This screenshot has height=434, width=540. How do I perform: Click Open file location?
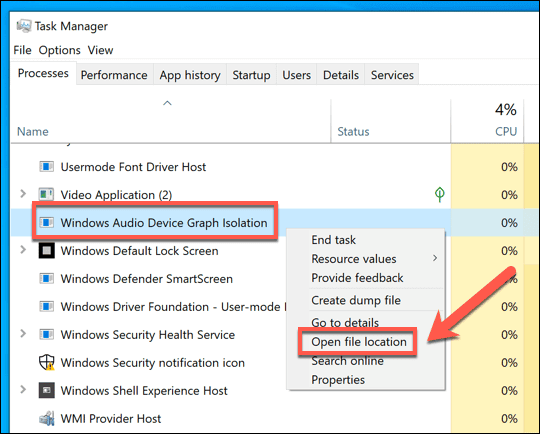(x=366, y=342)
